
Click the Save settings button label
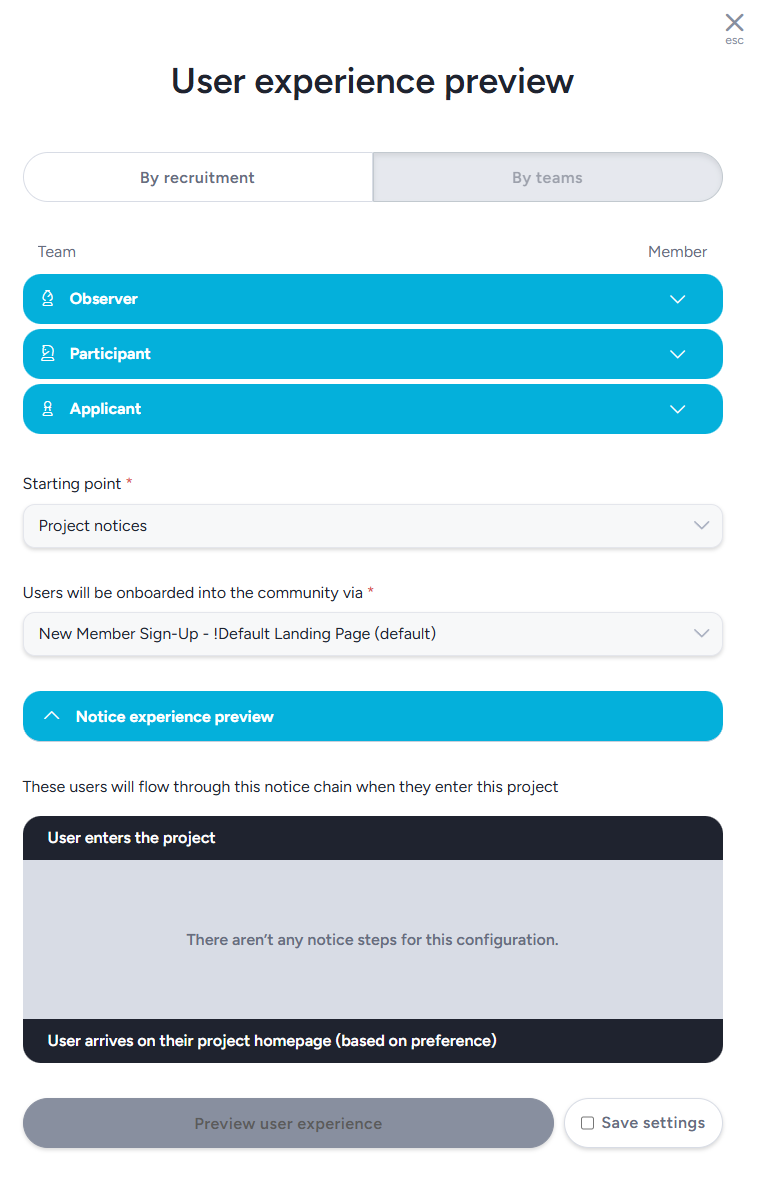point(653,1123)
